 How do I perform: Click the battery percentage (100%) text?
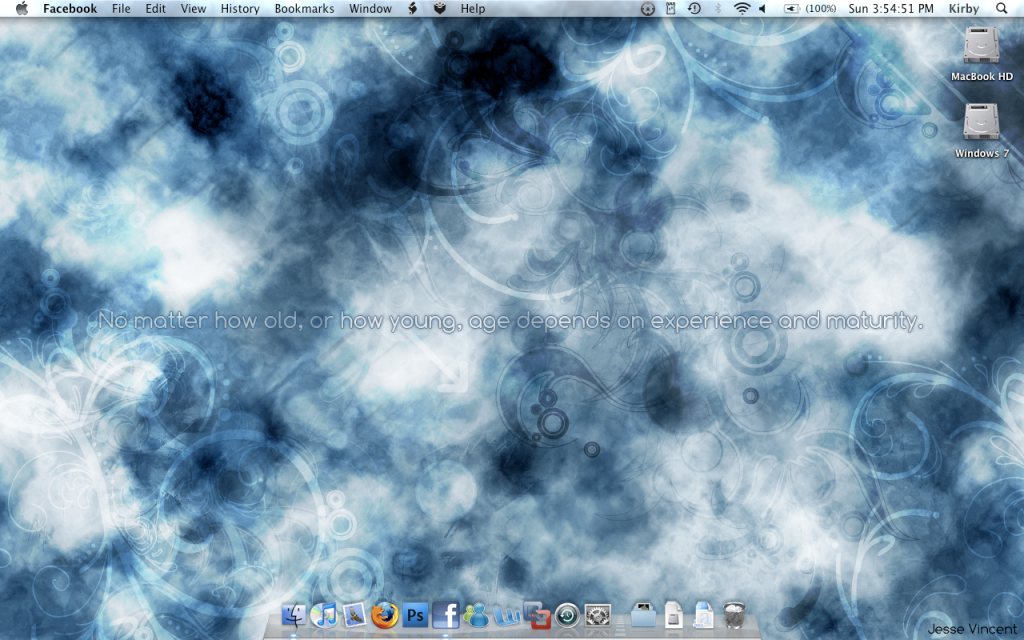click(820, 8)
